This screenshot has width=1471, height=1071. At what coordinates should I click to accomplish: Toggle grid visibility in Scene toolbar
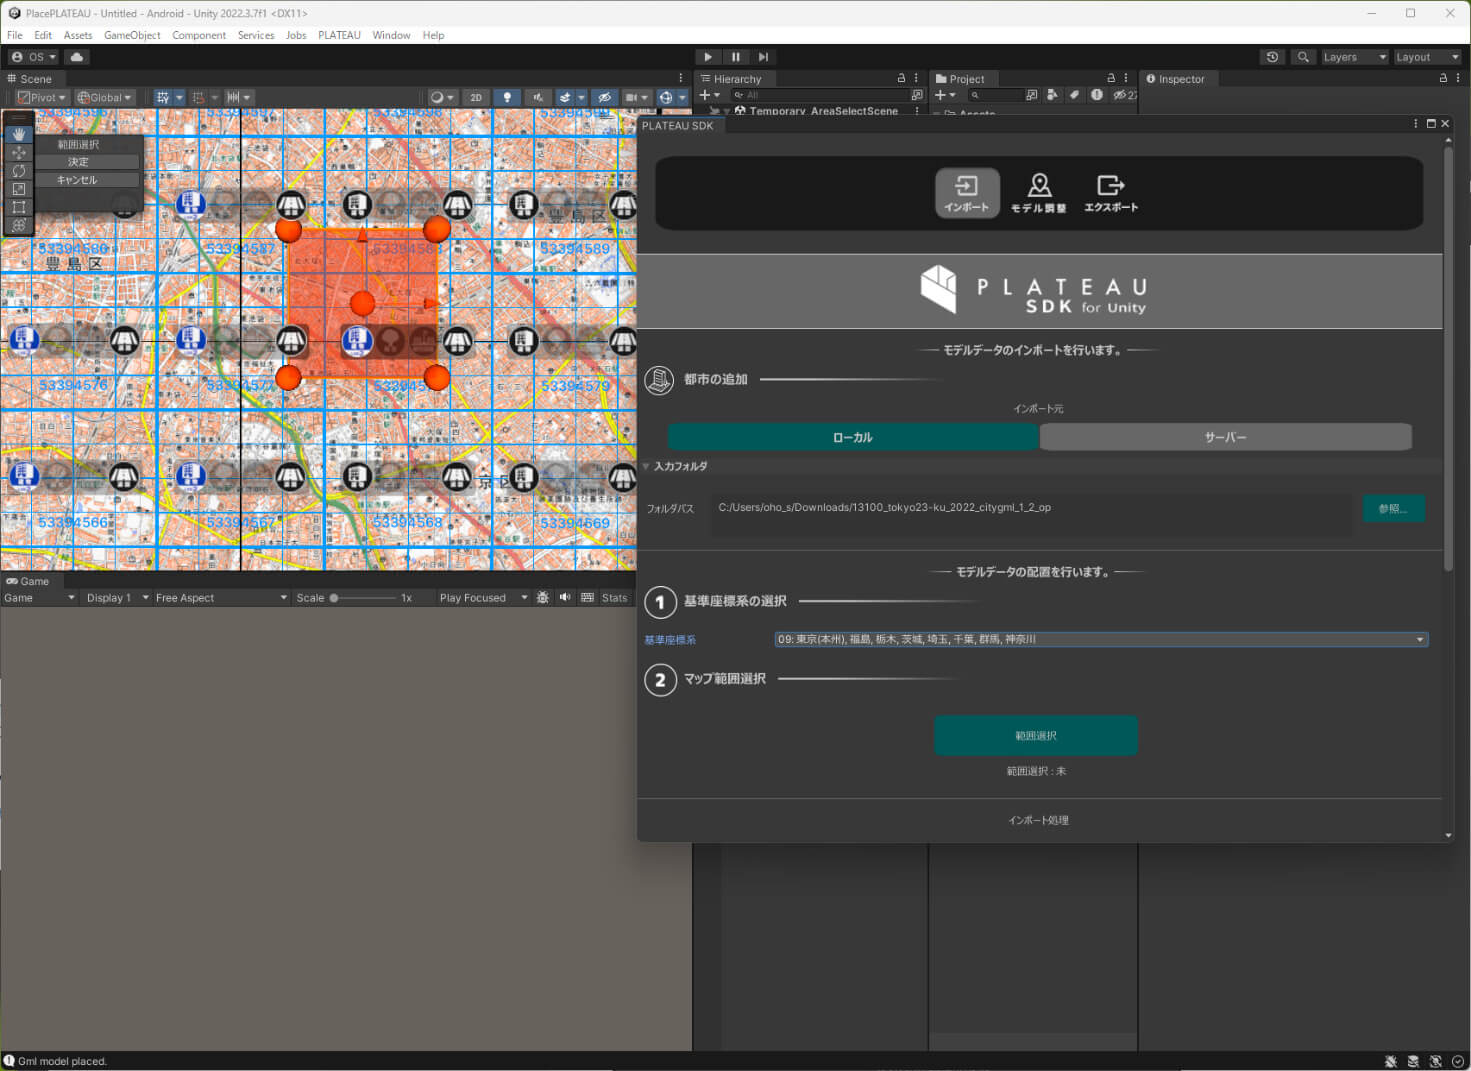163,97
